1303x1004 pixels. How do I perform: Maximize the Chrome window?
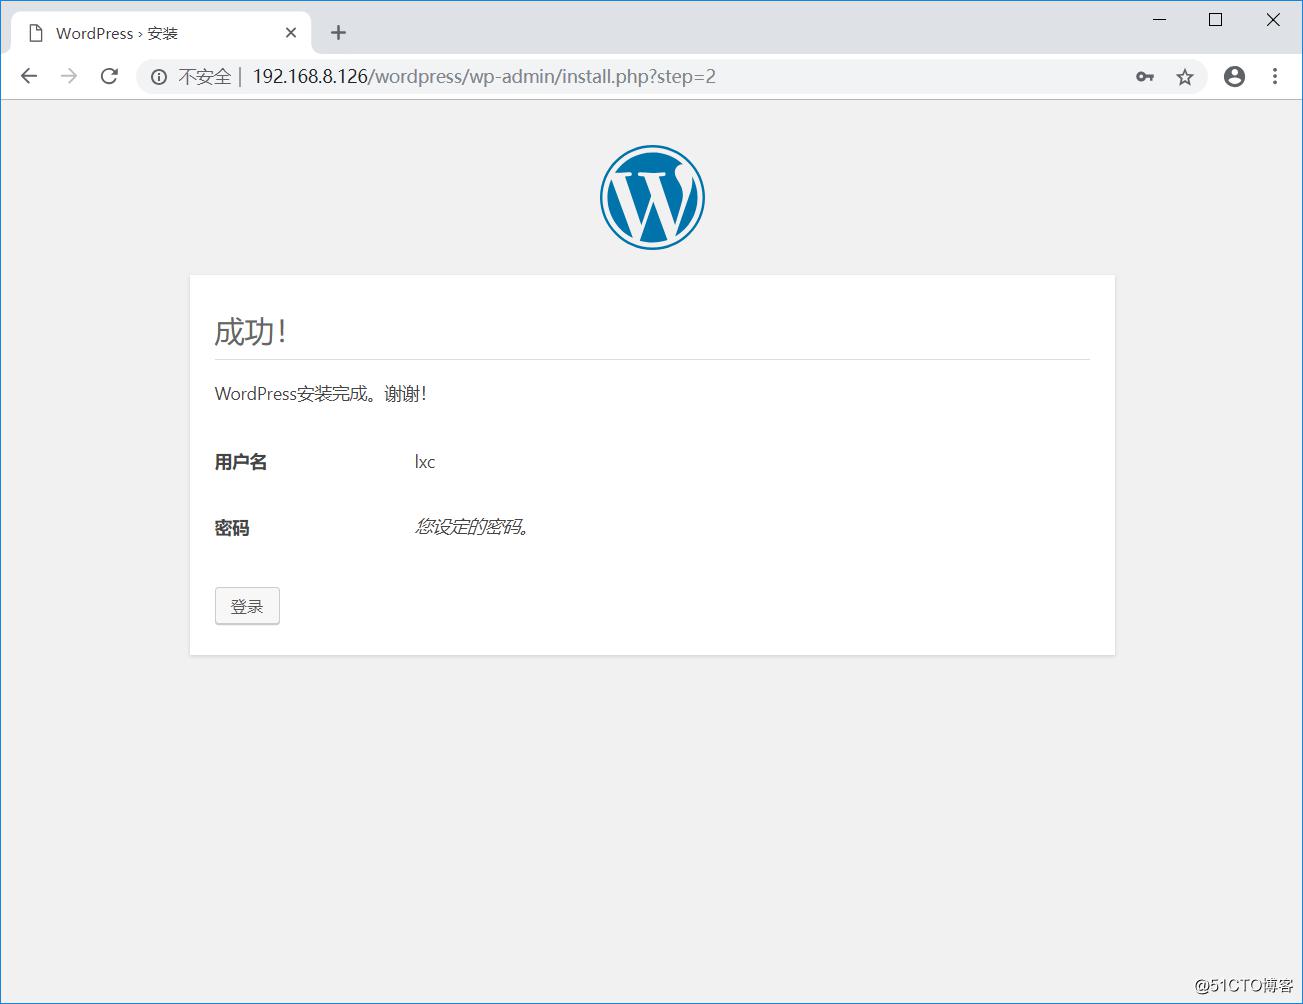click(1216, 20)
